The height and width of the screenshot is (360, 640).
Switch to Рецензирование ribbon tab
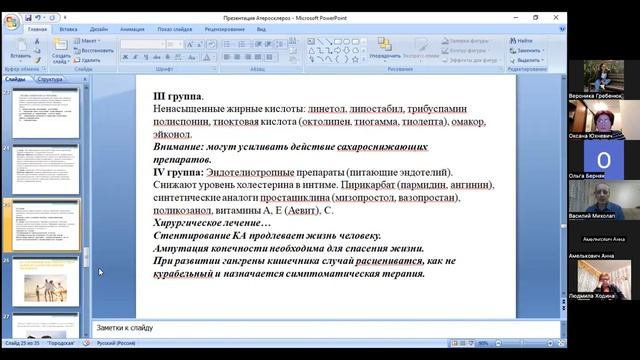pyautogui.click(x=224, y=29)
